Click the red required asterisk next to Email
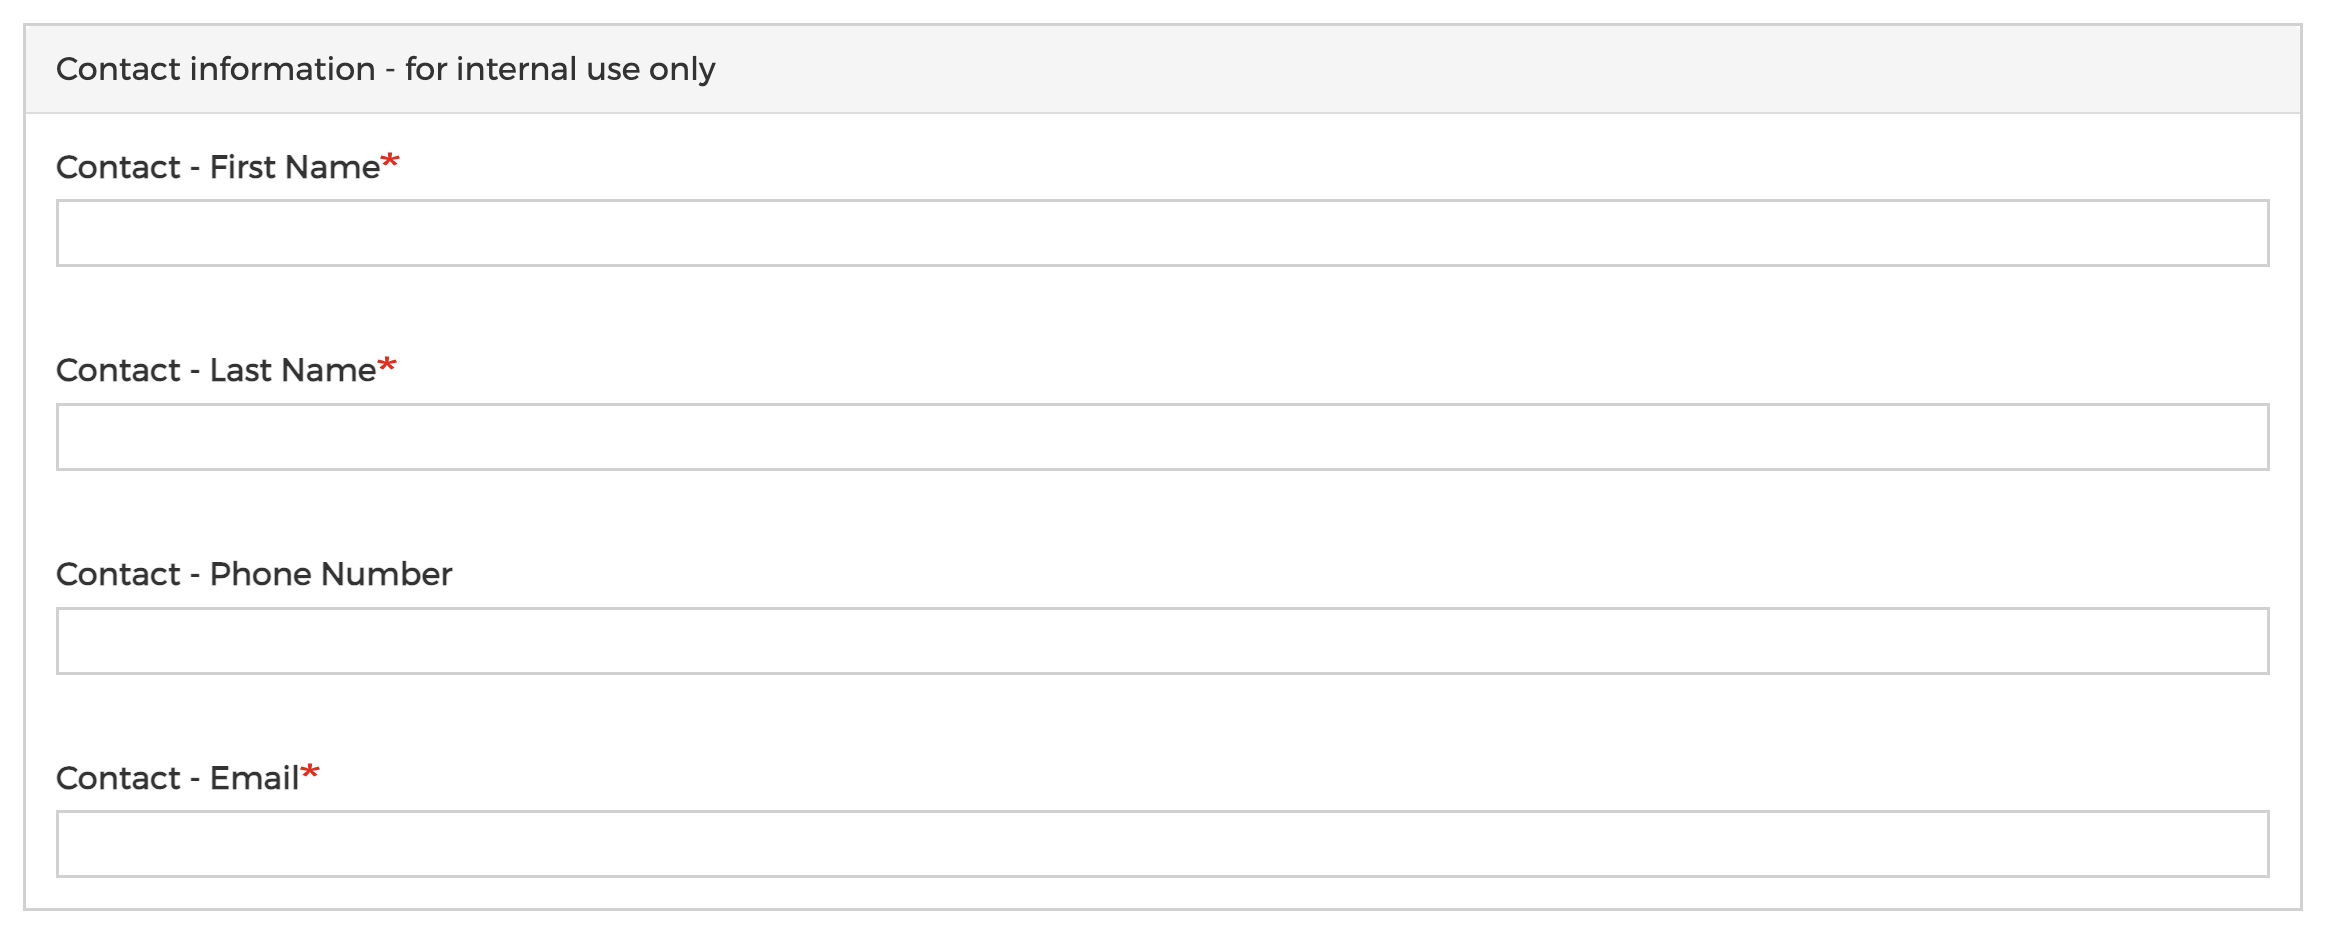Screen dimensions: 2332x938 [x=310, y=772]
